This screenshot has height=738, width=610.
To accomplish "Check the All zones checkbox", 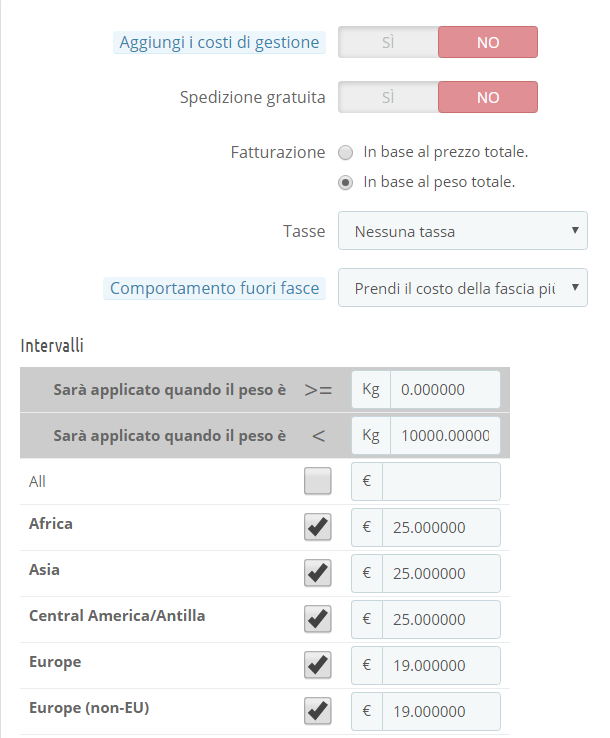I will pyautogui.click(x=318, y=482).
